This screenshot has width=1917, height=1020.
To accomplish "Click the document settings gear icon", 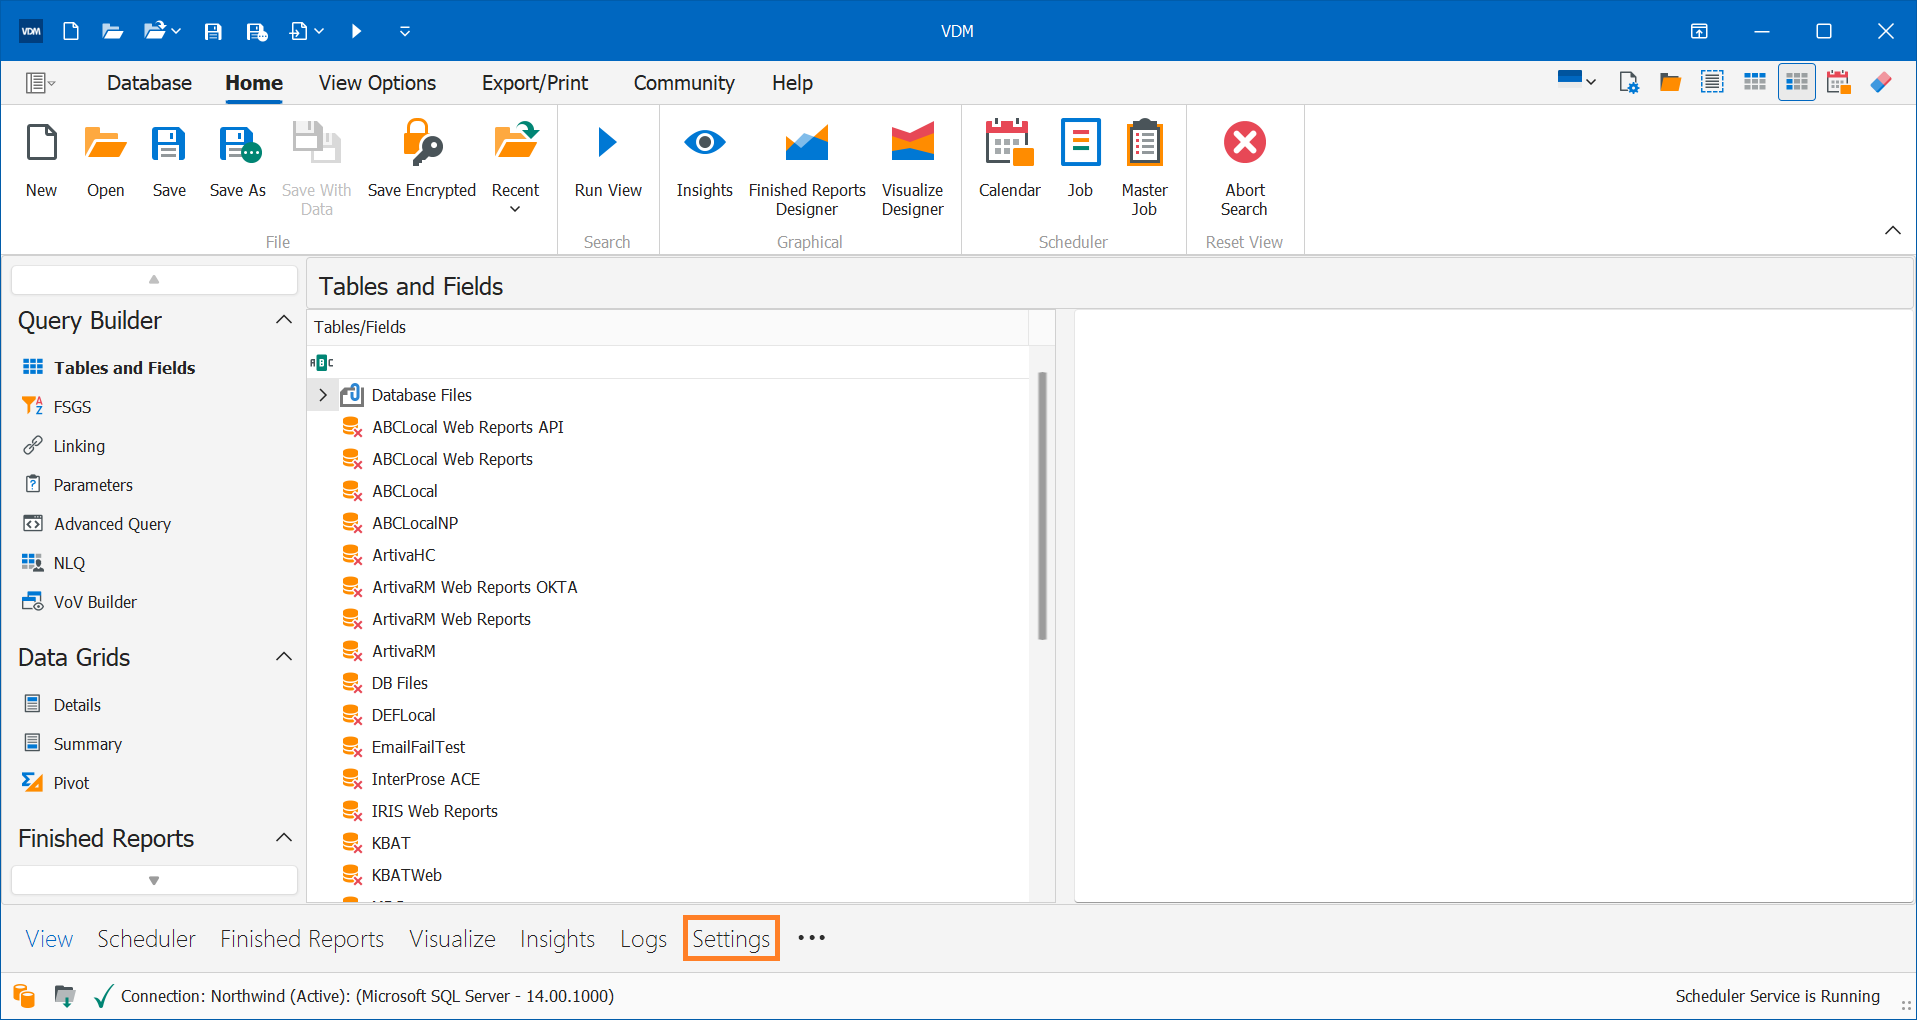I will click(x=1629, y=83).
